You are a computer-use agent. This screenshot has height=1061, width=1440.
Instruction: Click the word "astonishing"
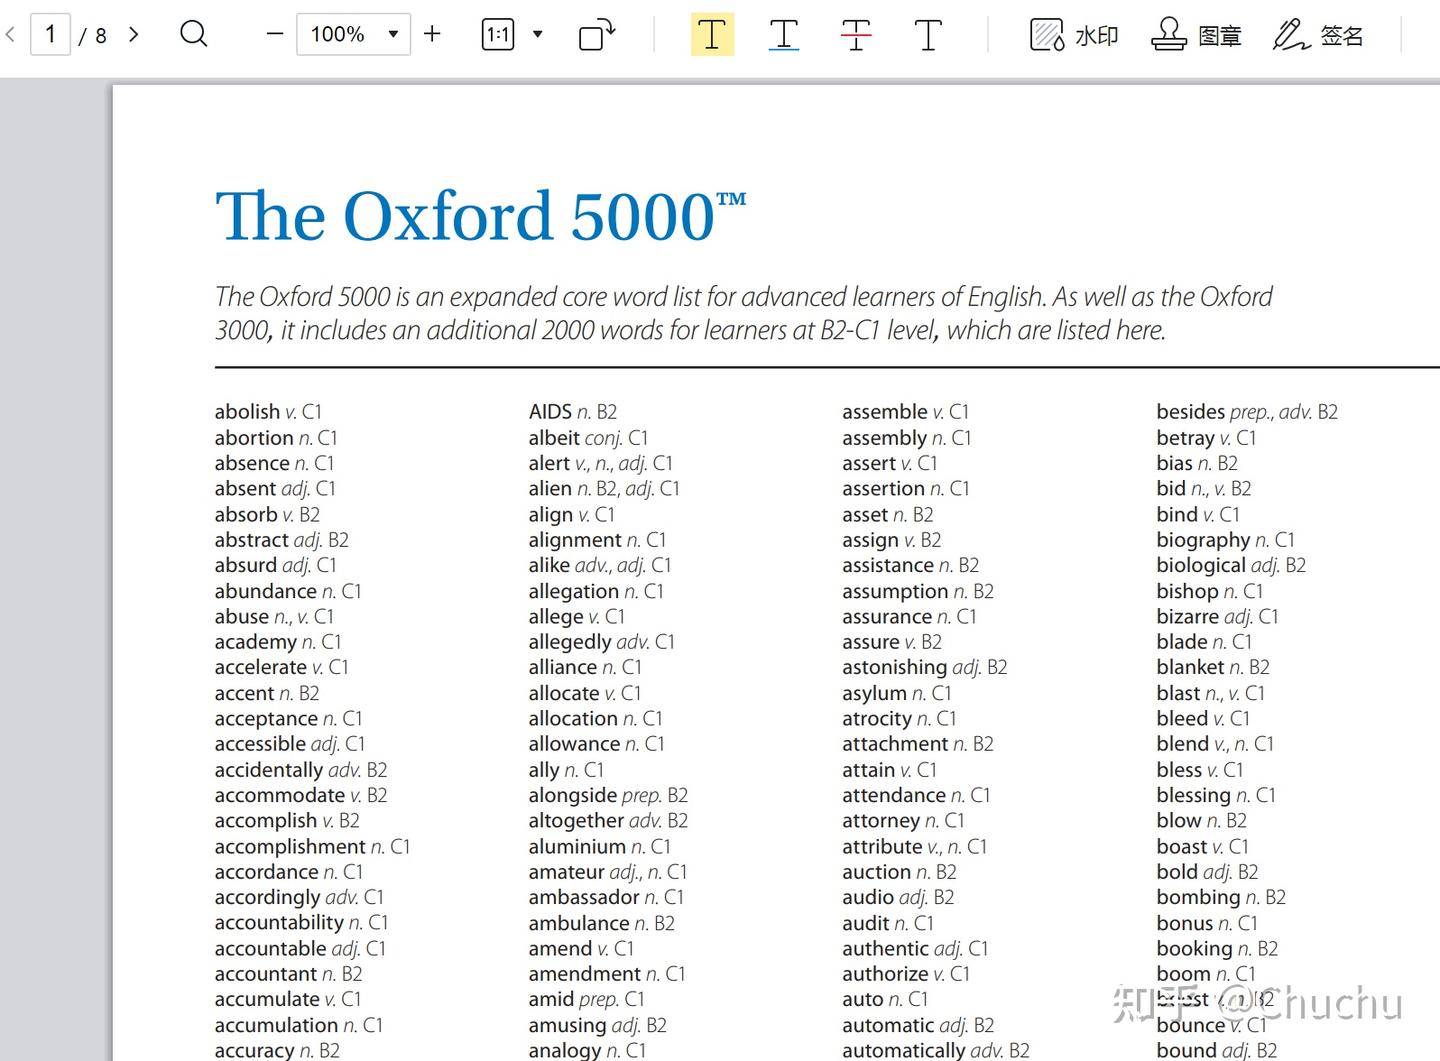pyautogui.click(x=894, y=668)
